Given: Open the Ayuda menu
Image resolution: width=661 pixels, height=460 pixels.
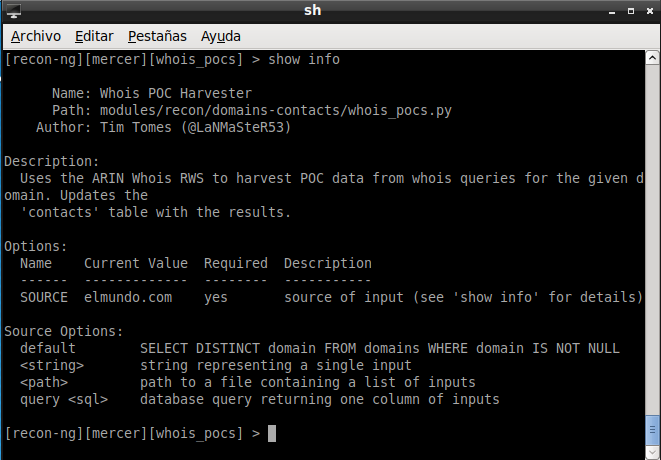Looking at the screenshot, I should point(220,36).
